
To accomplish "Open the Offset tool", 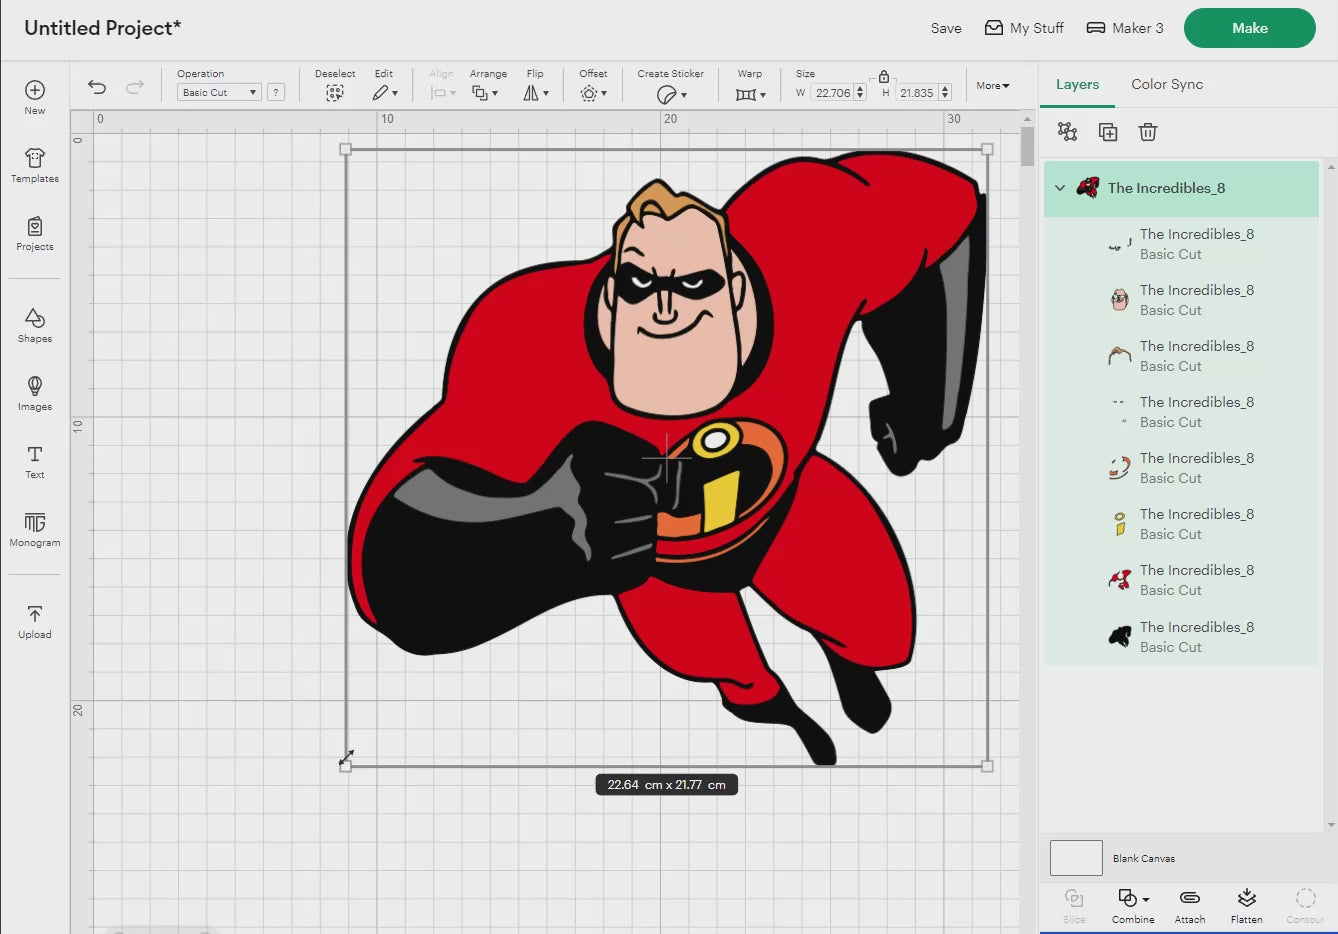I will click(x=593, y=93).
